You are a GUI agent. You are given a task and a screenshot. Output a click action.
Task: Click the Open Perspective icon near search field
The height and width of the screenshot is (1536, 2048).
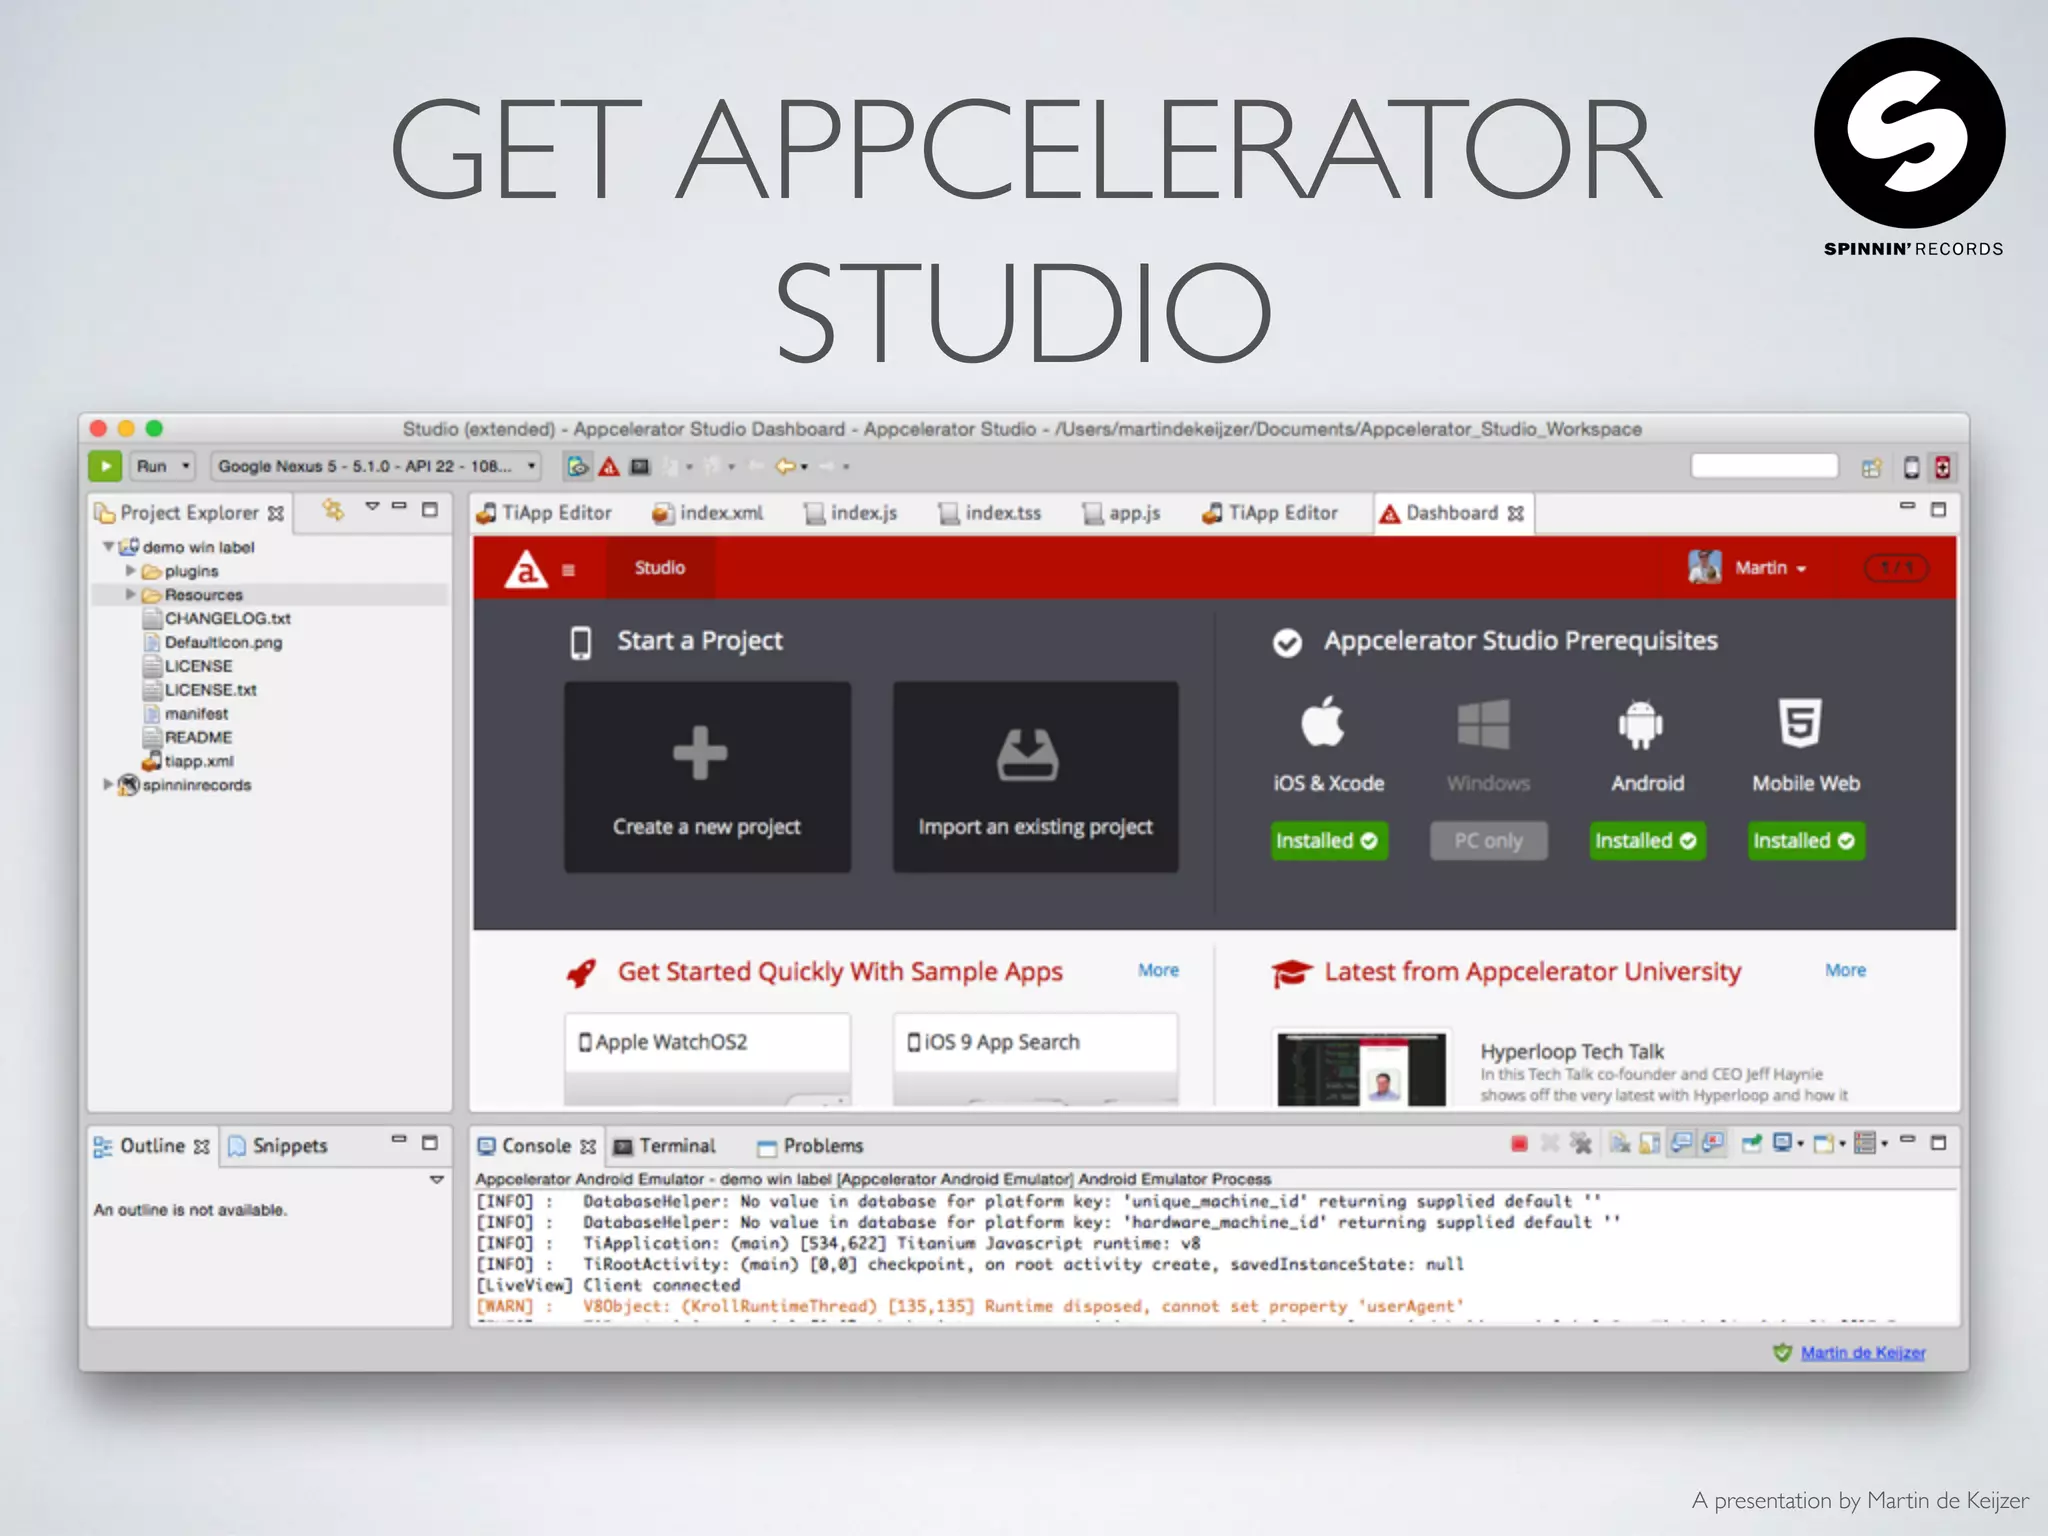pos(1871,467)
